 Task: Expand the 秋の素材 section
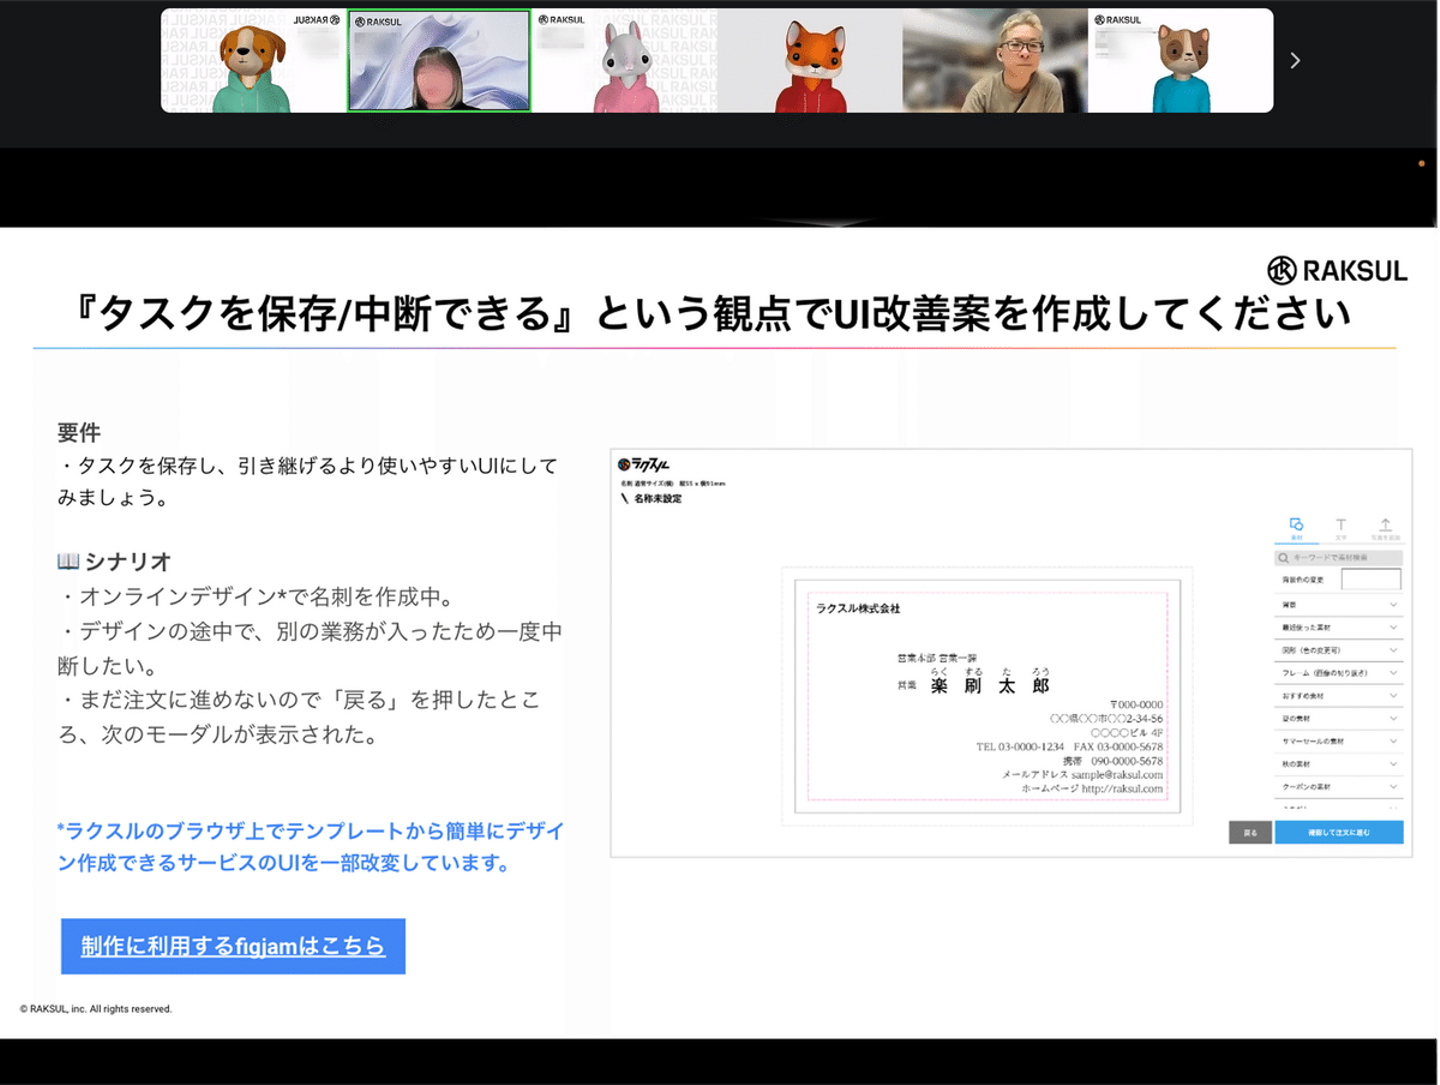point(1338,764)
